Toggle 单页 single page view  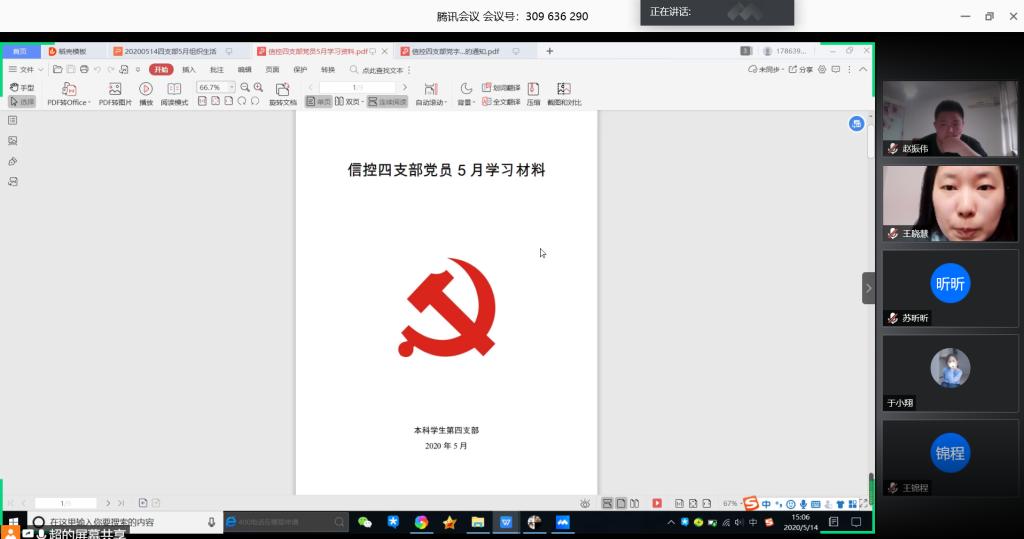pyautogui.click(x=318, y=102)
